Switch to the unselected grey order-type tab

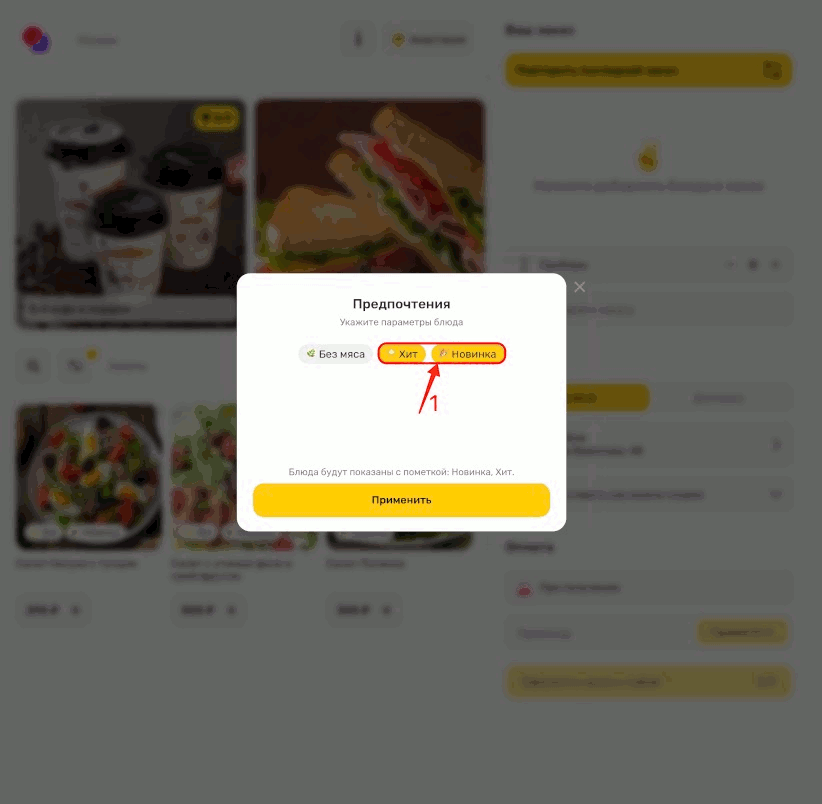(x=718, y=398)
